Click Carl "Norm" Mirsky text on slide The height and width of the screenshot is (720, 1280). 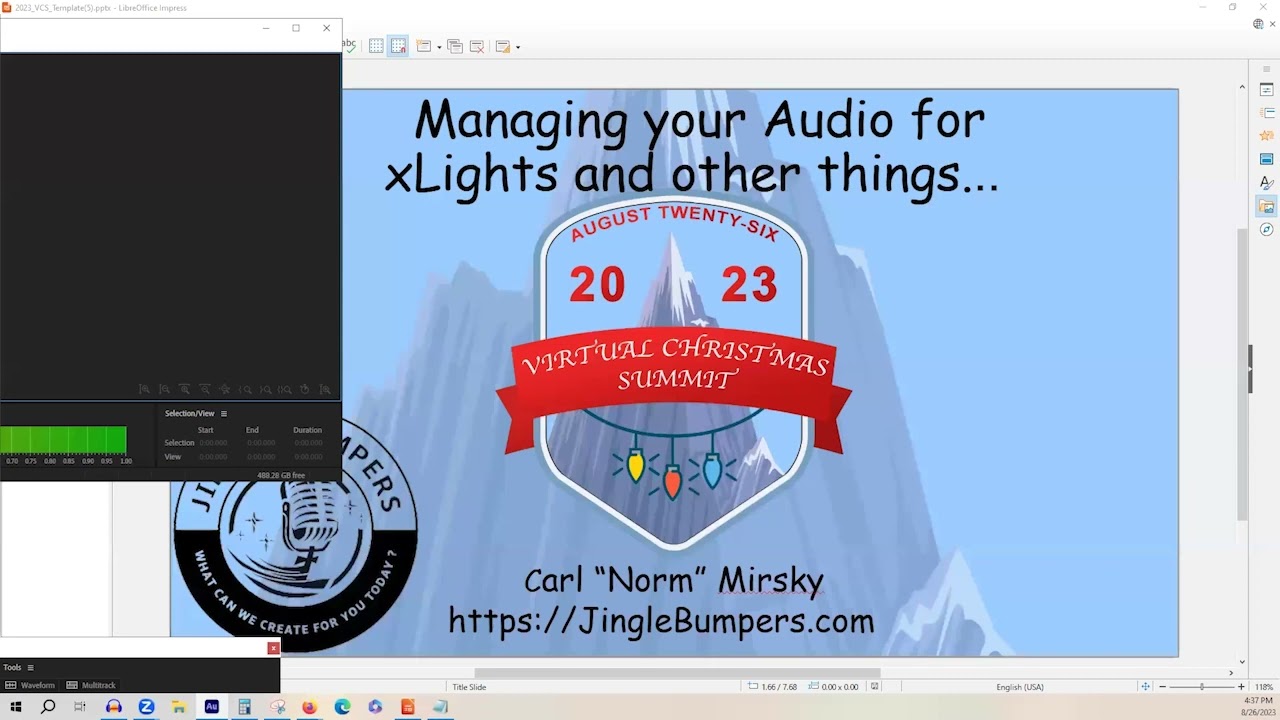pos(674,580)
